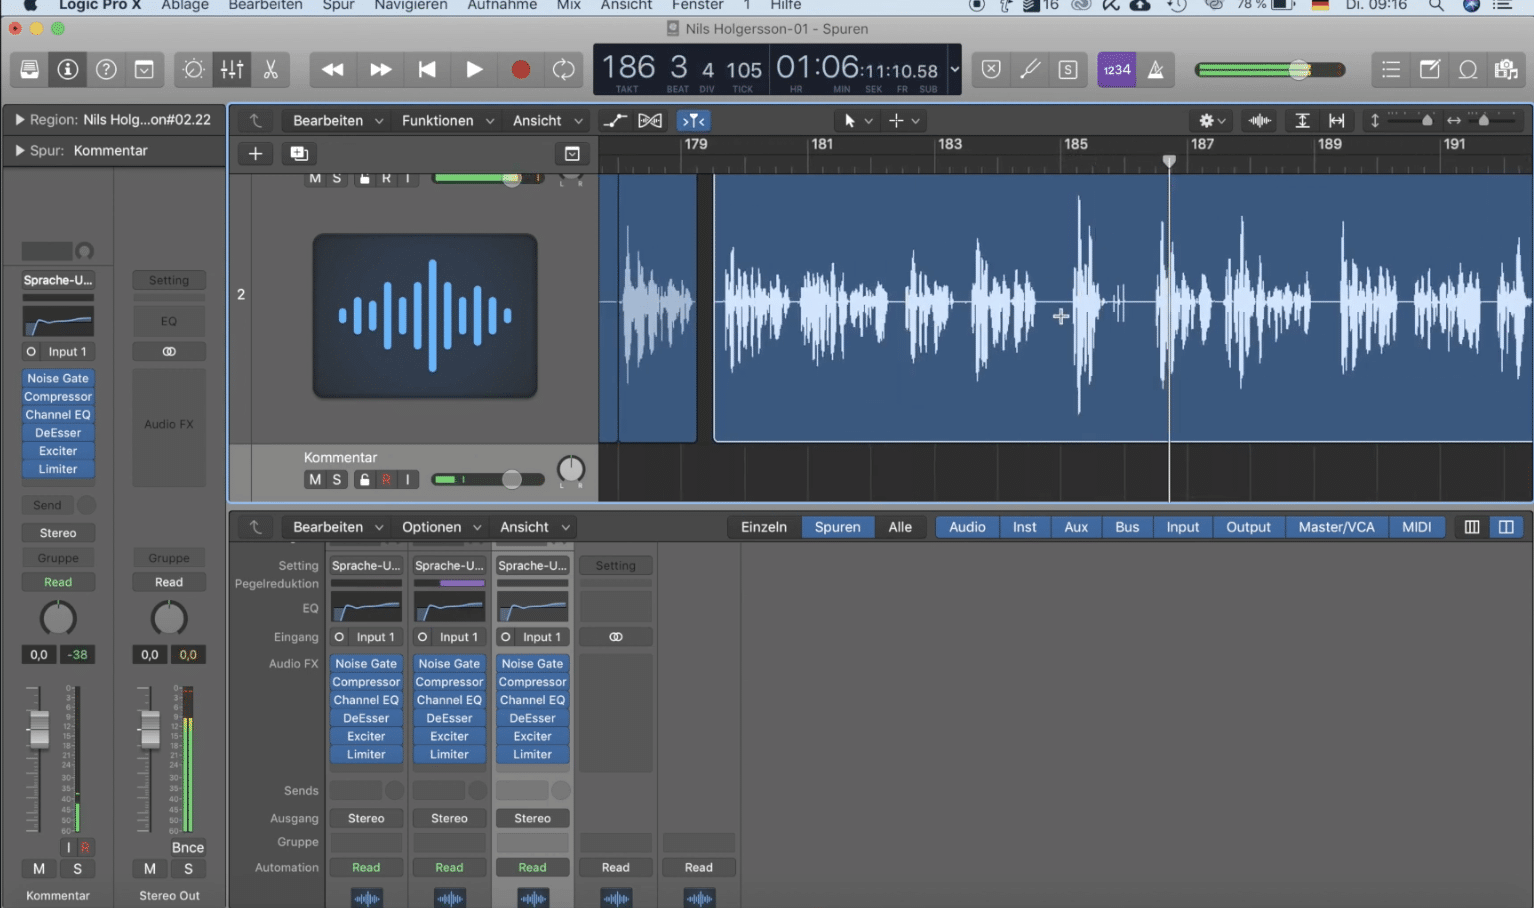Click the Duplicate Track button
Viewport: 1534px width, 908px height.
pos(299,153)
